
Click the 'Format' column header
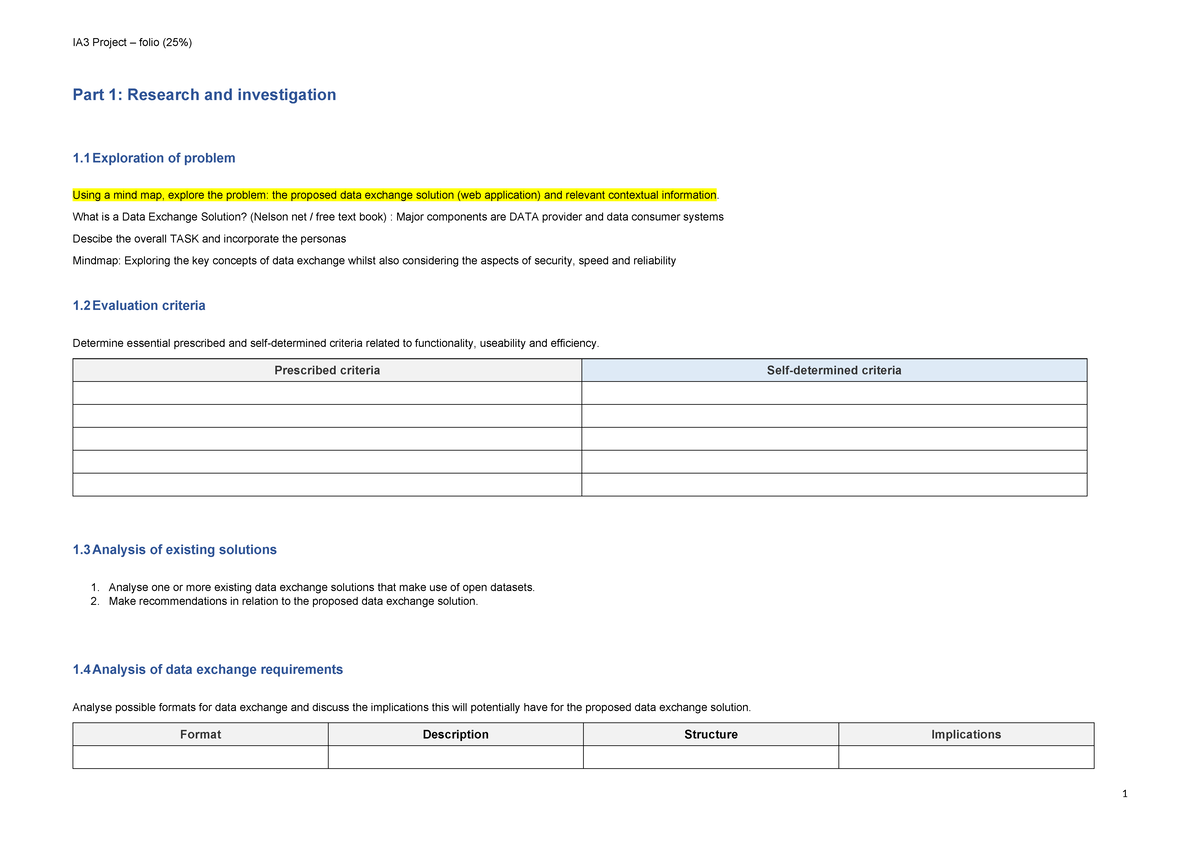200,734
